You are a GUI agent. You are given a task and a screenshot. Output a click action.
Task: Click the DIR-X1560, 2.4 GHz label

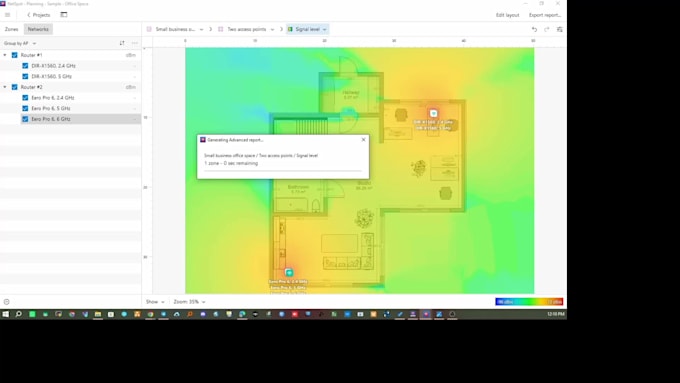pos(53,66)
